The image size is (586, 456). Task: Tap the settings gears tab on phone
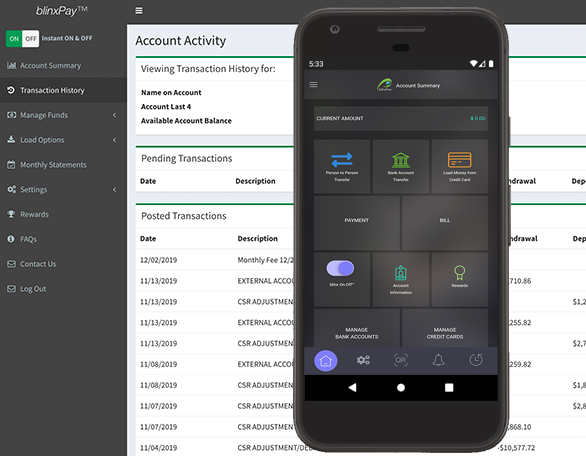click(x=363, y=360)
